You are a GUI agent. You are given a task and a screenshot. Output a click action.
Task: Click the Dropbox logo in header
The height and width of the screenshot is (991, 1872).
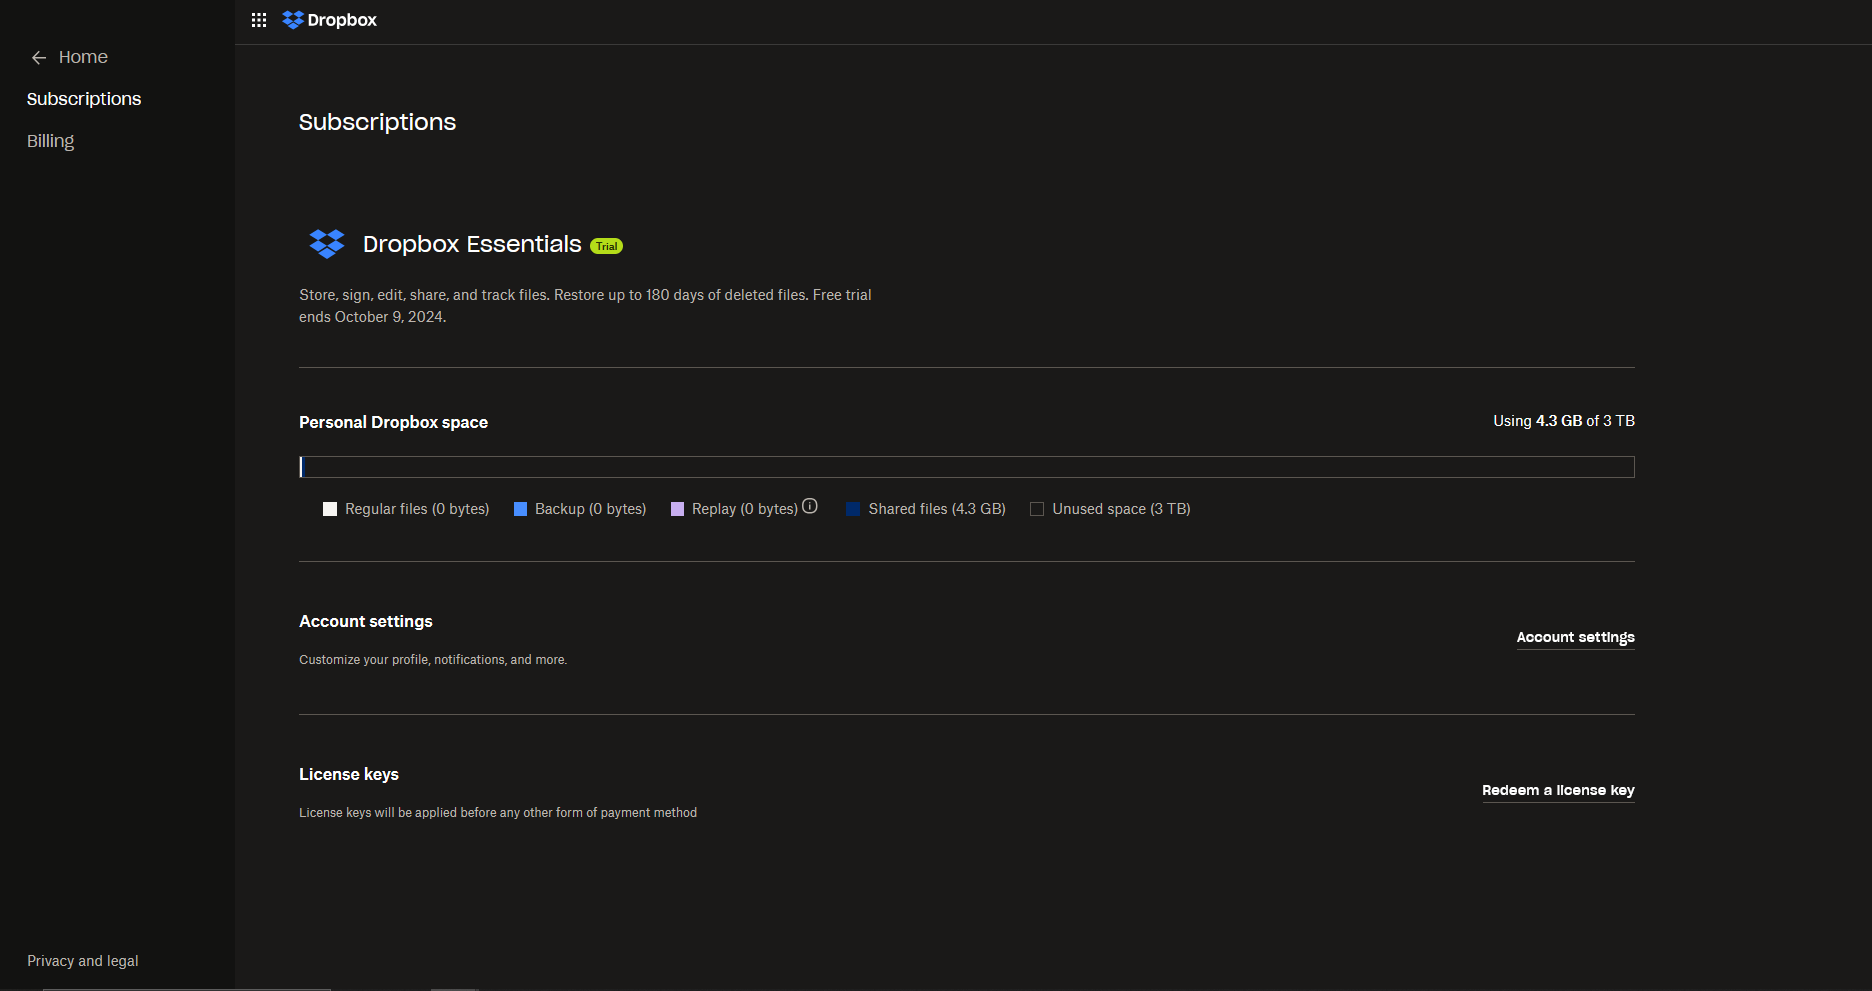tap(330, 20)
